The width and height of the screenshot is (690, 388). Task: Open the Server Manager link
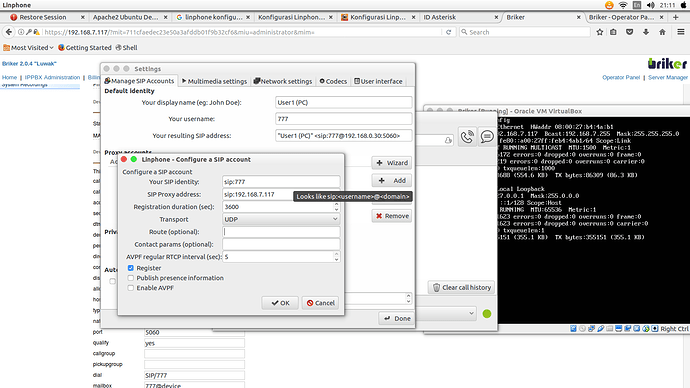point(668,77)
